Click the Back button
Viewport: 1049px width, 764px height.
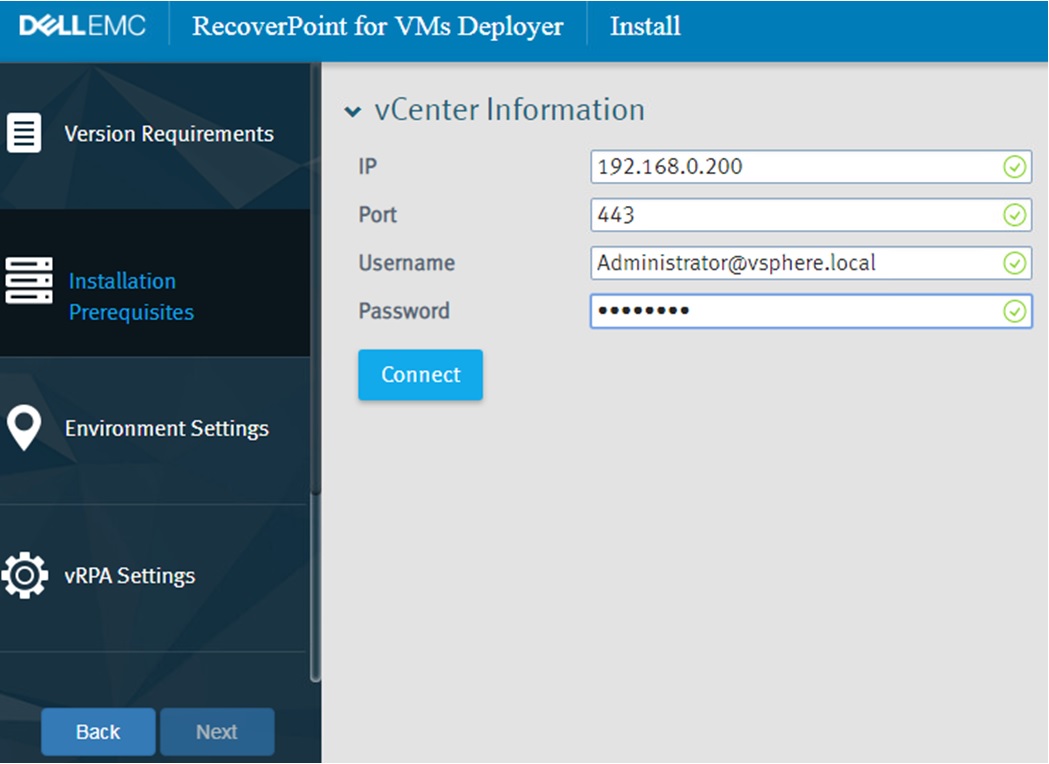pyautogui.click(x=97, y=731)
